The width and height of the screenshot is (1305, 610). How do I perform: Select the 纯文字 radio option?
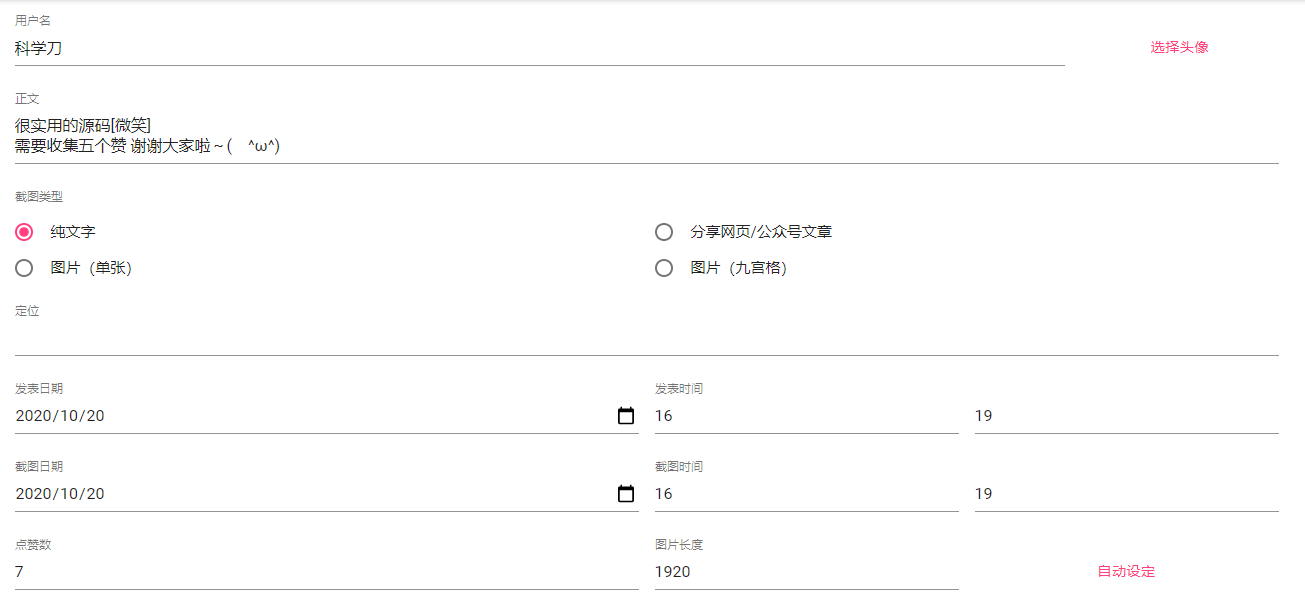(x=24, y=232)
